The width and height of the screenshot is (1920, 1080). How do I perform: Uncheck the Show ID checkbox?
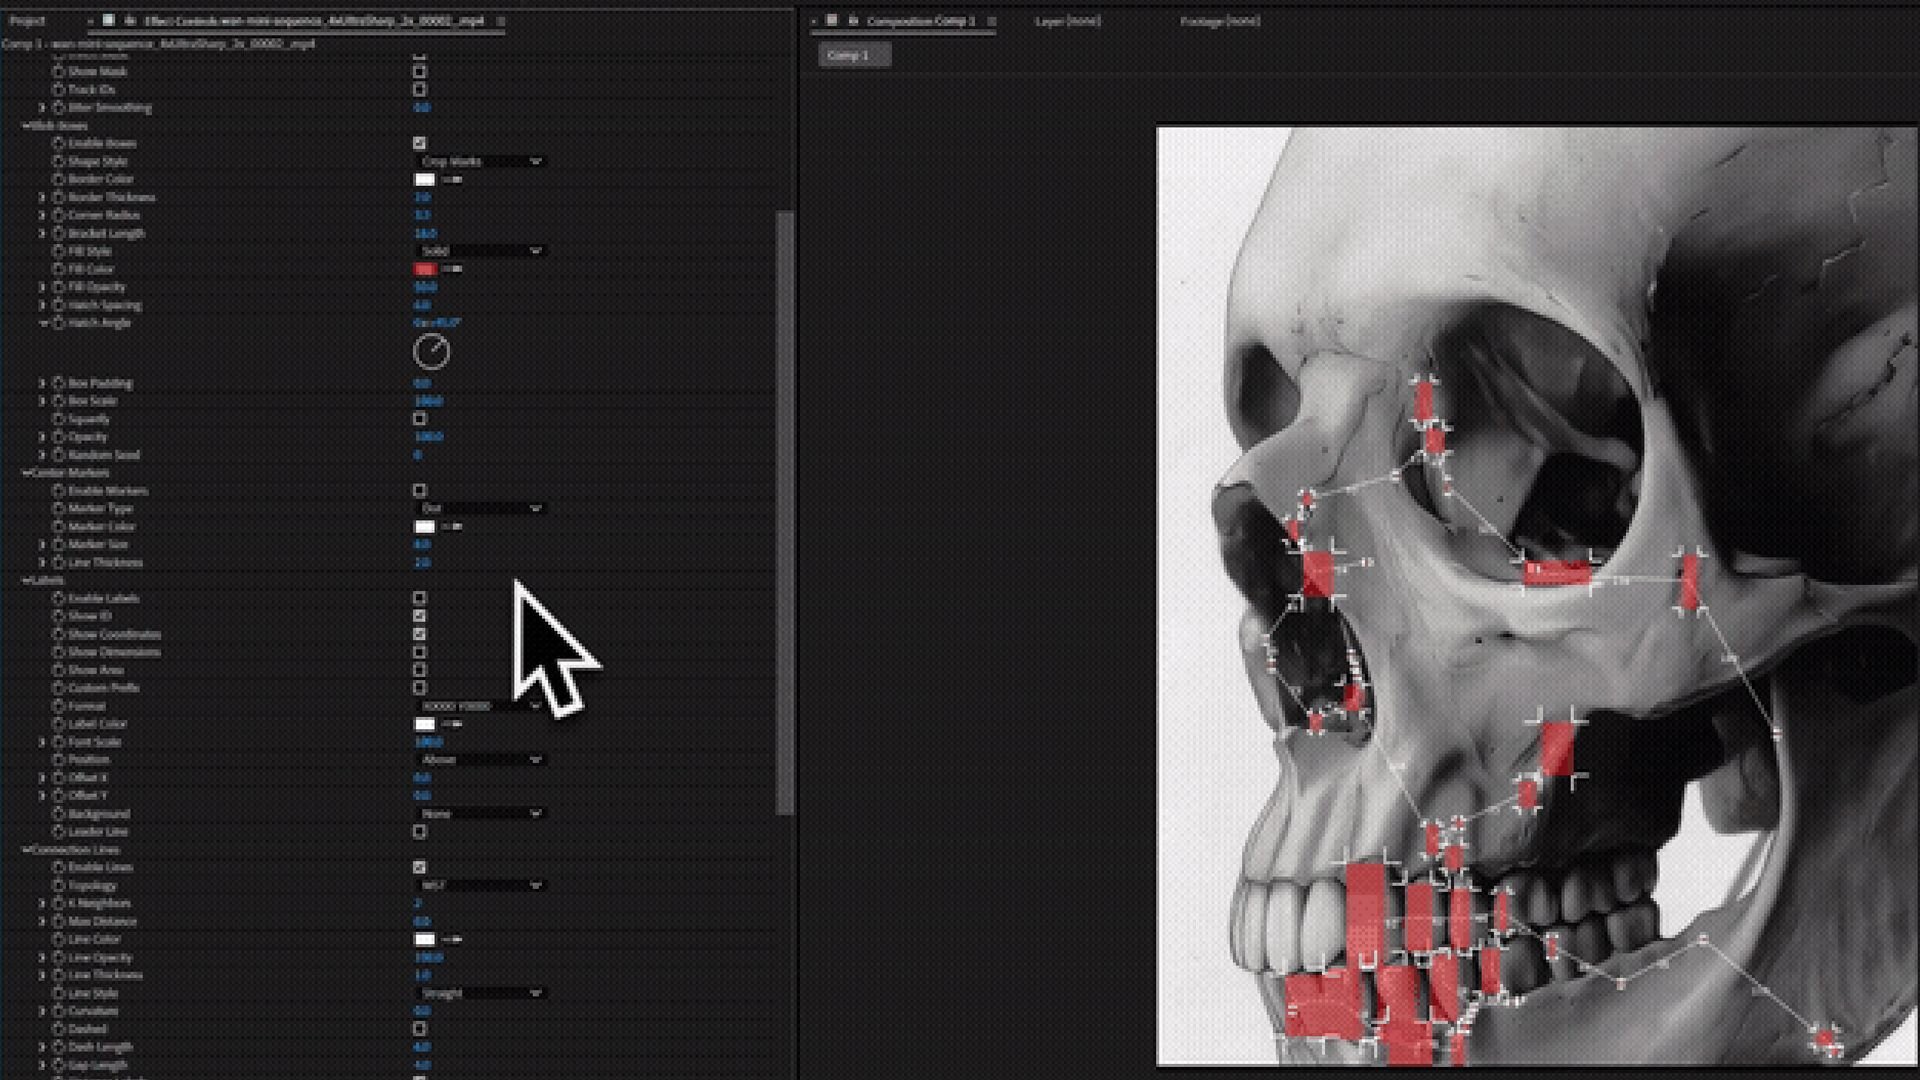pos(419,617)
